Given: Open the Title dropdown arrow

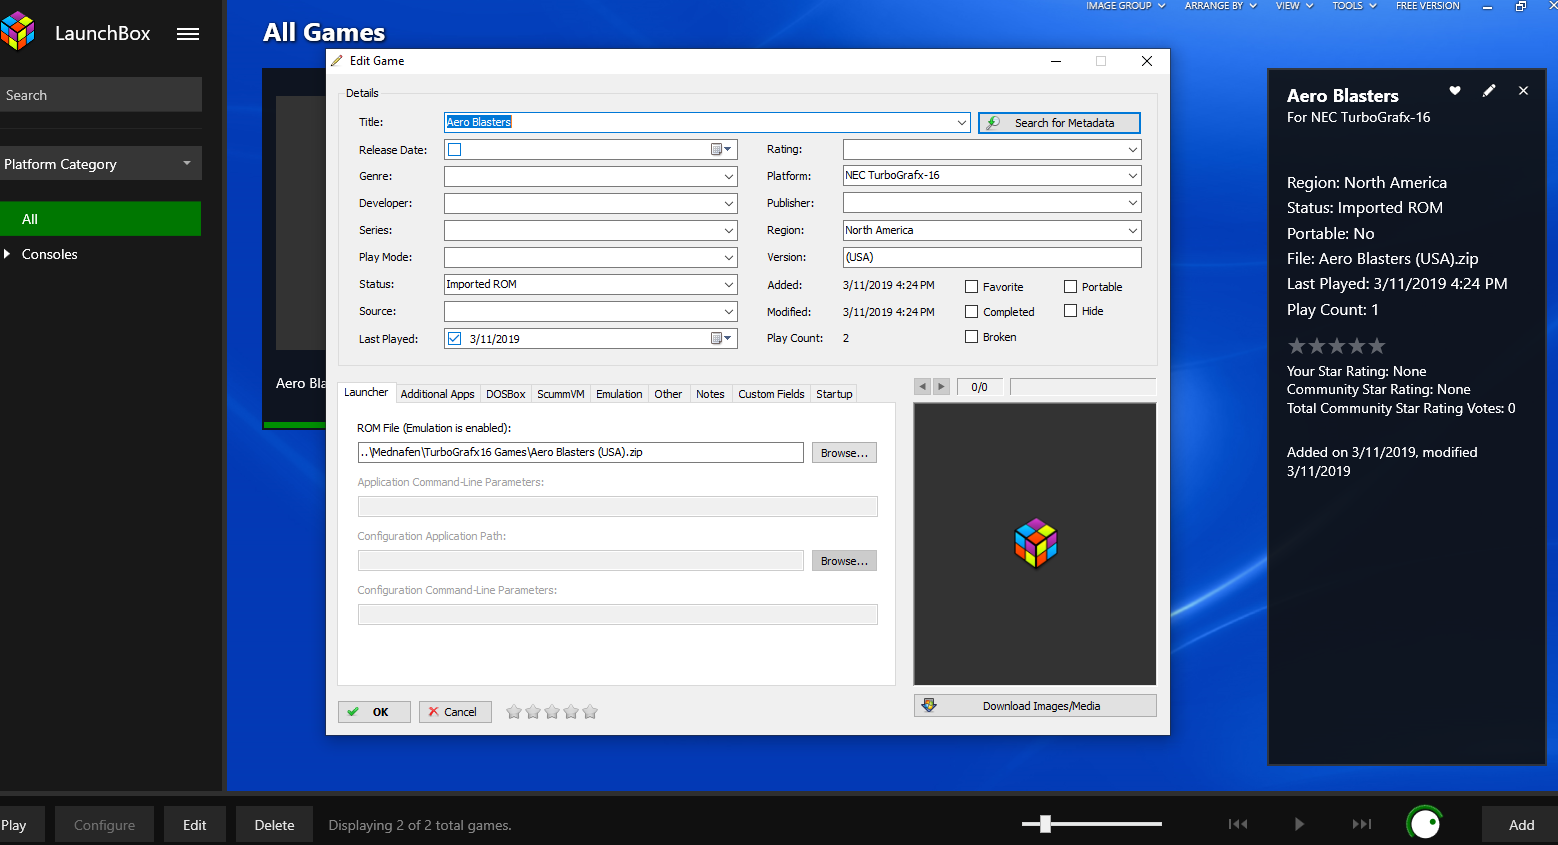Looking at the screenshot, I should 961,122.
